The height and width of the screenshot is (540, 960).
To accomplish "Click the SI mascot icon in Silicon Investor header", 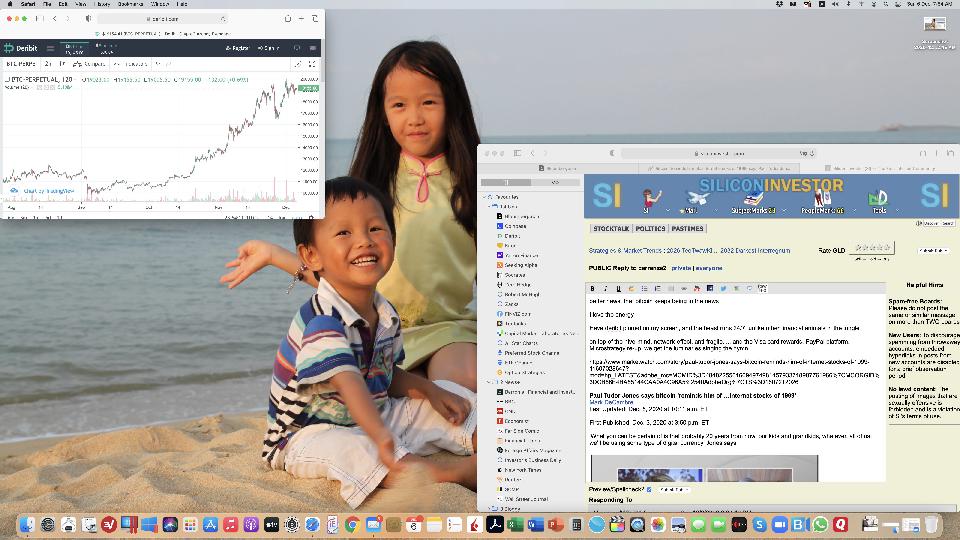I will click(651, 198).
